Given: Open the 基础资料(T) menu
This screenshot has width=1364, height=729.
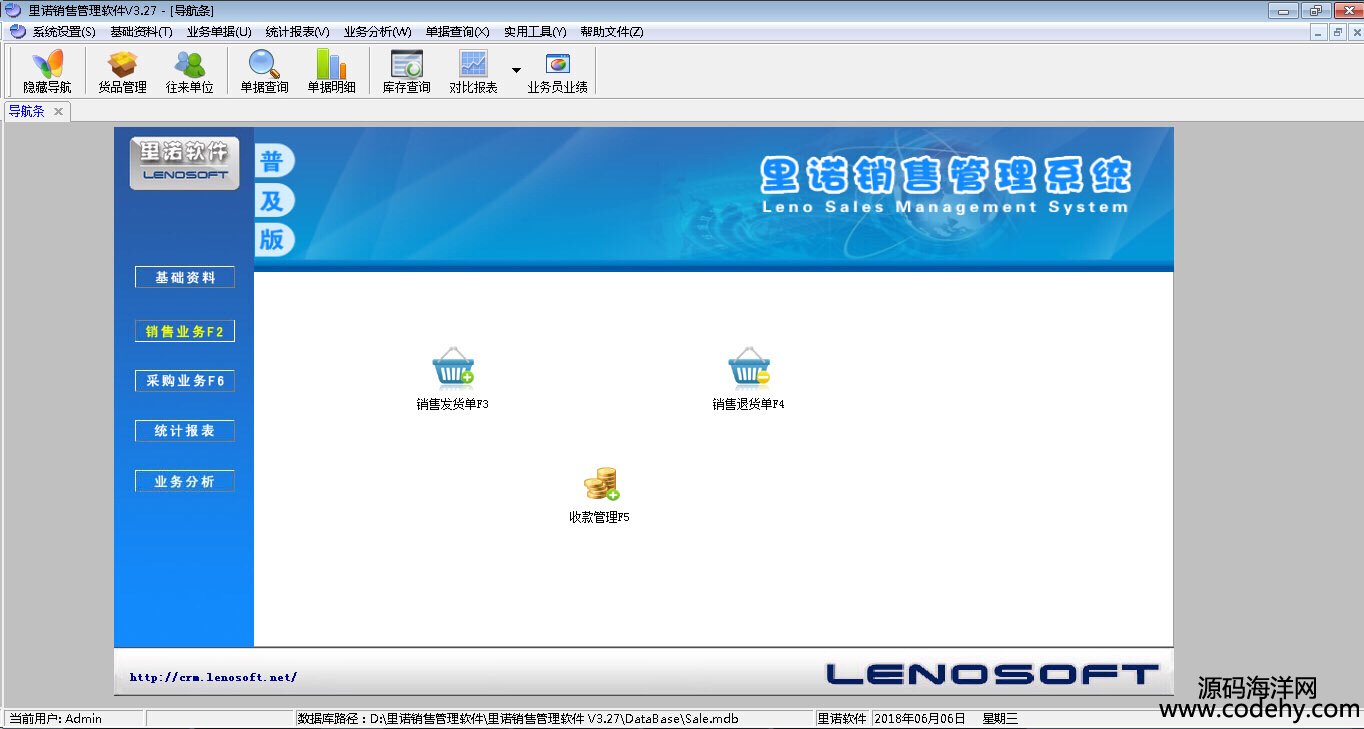Looking at the screenshot, I should 141,32.
